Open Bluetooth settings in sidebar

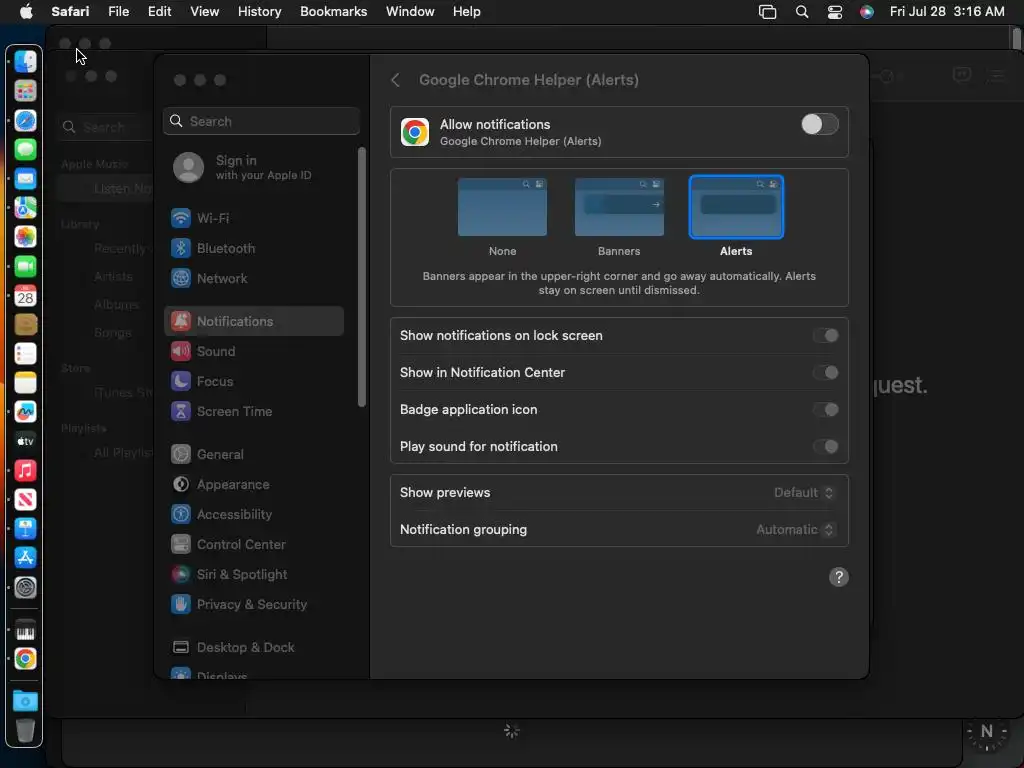(253, 248)
